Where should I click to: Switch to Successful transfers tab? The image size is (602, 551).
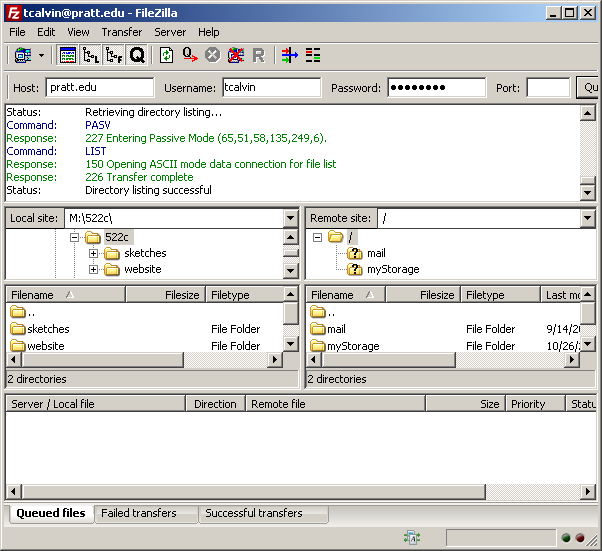tap(263, 513)
